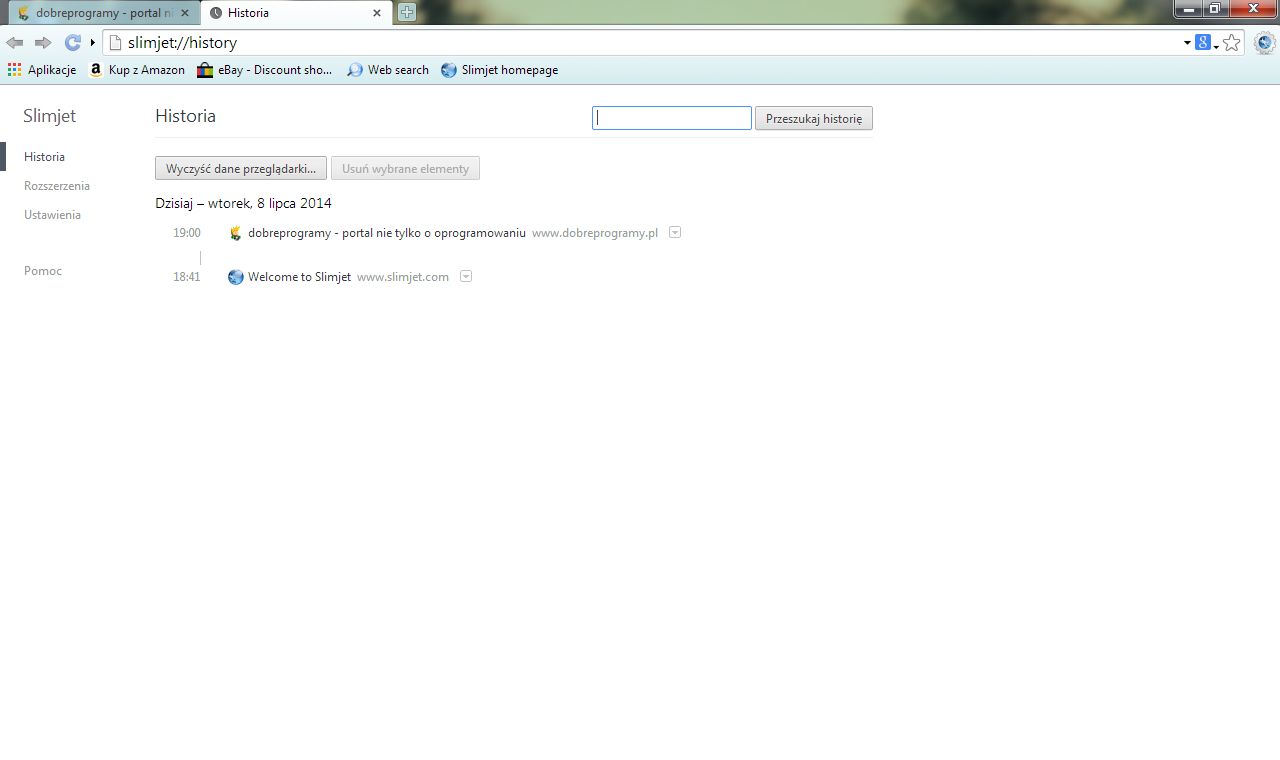Image resolution: width=1280 pixels, height=760 pixels.
Task: Click the www.dobreprogramy.pl domain text
Action: click(x=595, y=233)
